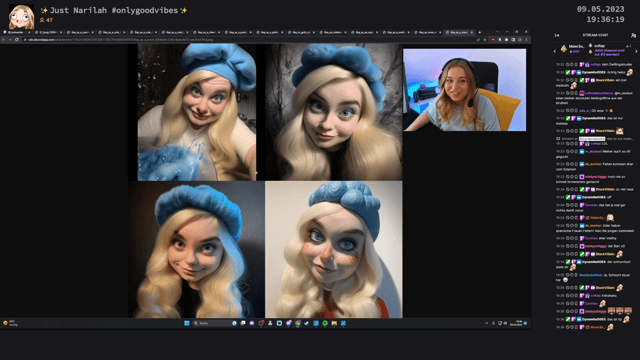Click MustacheMoar username in chat
The image size is (640, 360).
591,275
